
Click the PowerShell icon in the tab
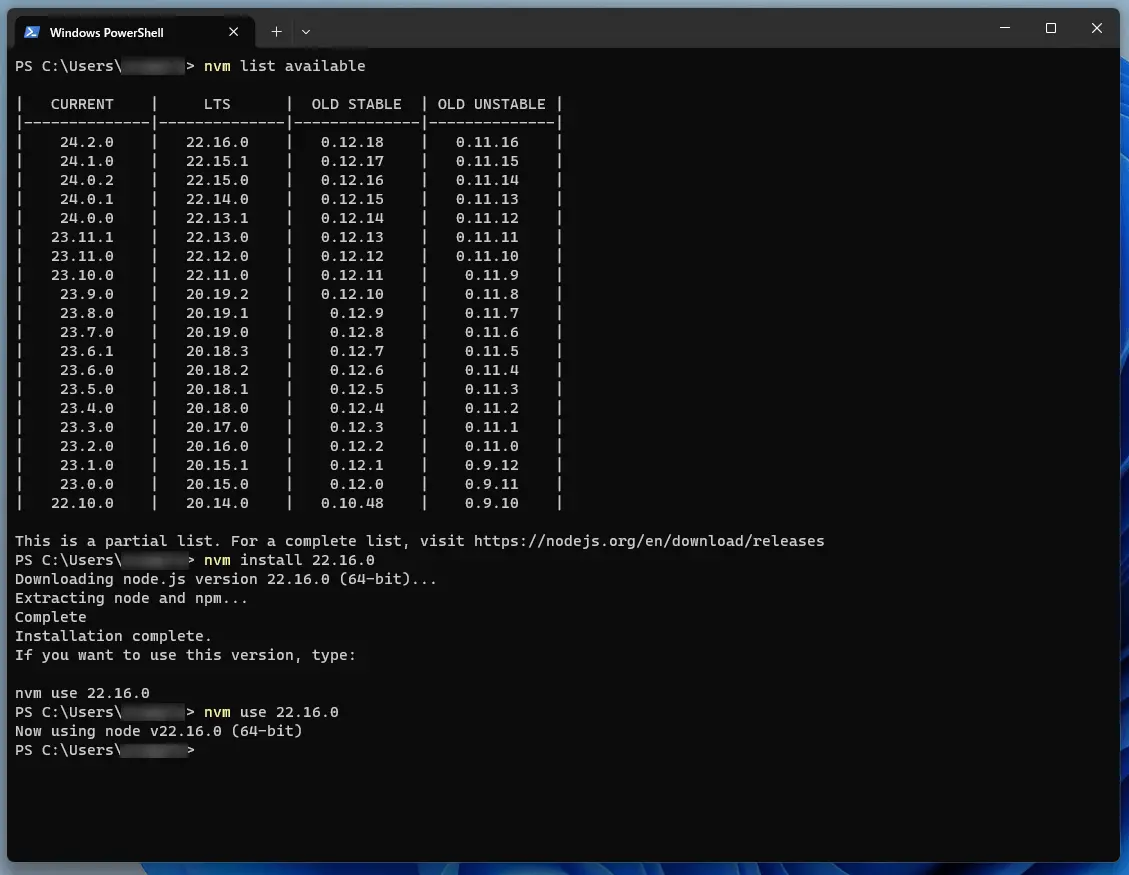click(x=32, y=32)
